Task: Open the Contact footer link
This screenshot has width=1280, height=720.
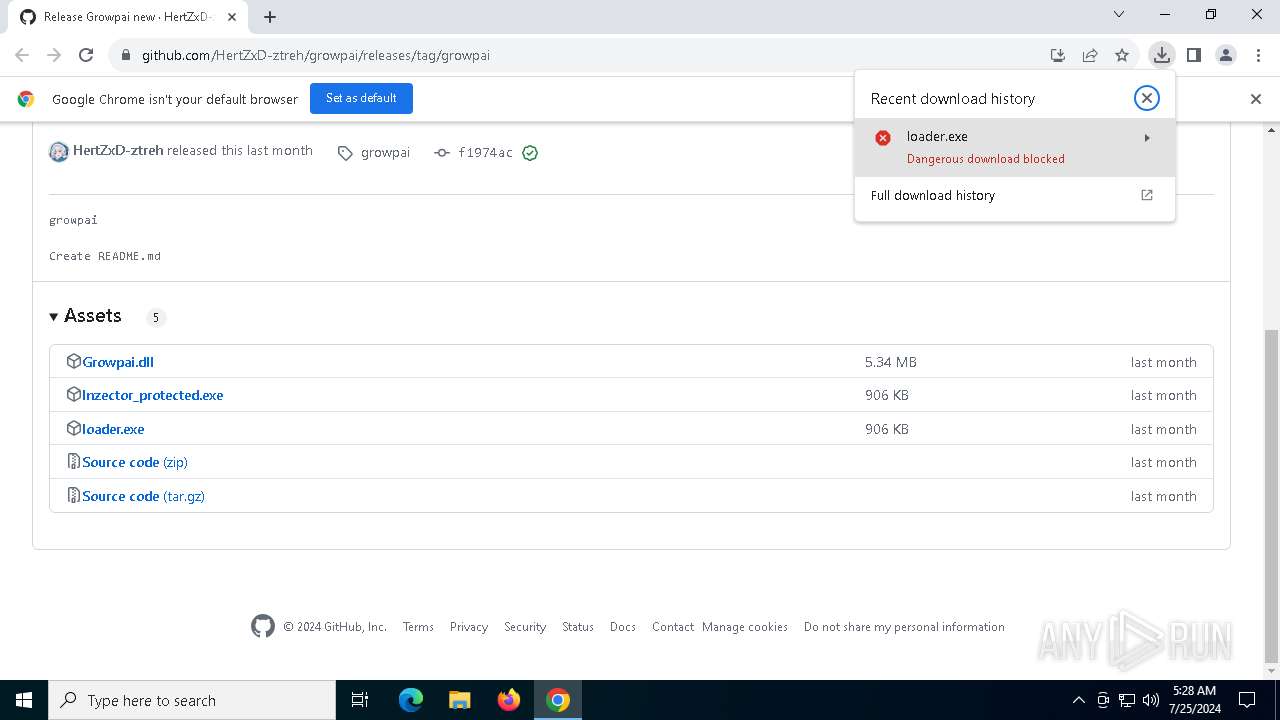Action: [x=673, y=627]
